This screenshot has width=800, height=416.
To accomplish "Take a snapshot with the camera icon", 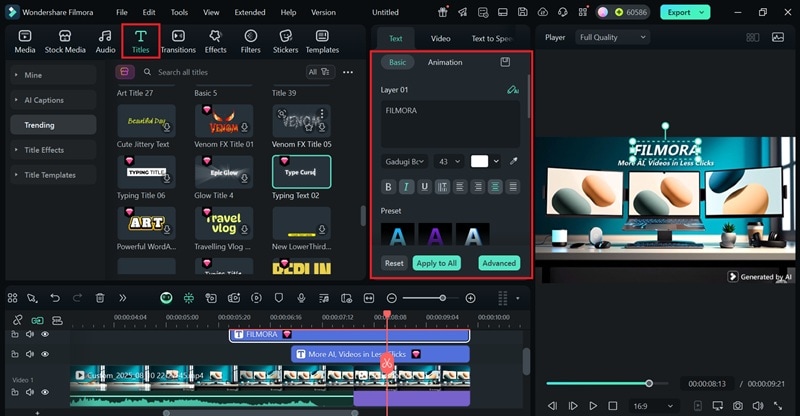I will [x=738, y=406].
